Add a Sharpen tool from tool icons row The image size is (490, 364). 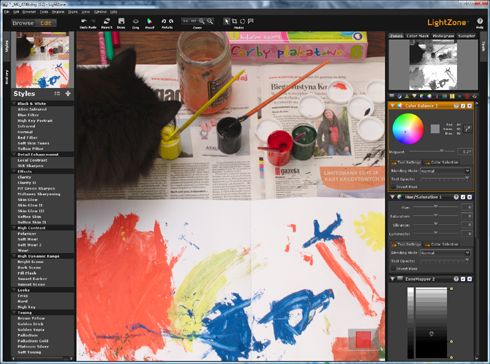click(407, 96)
